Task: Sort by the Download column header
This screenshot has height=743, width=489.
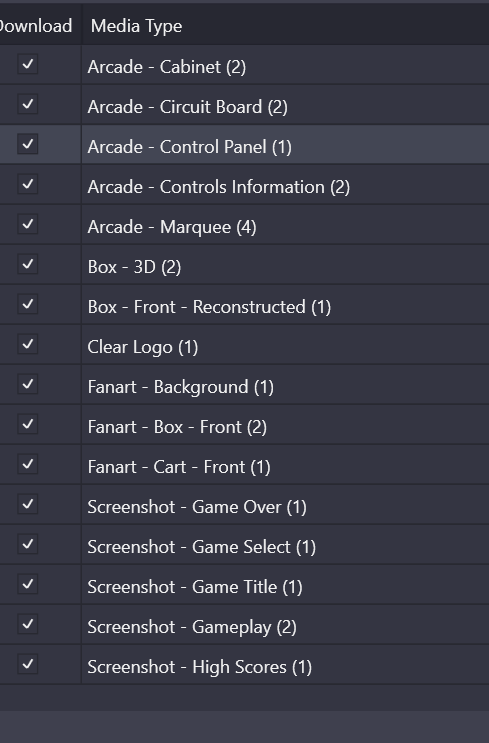Action: coord(40,25)
